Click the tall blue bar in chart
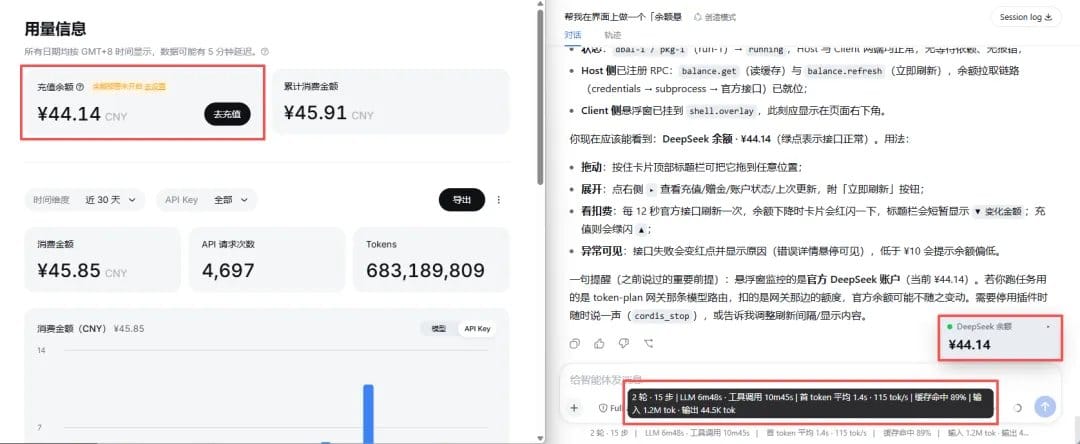 coord(368,414)
